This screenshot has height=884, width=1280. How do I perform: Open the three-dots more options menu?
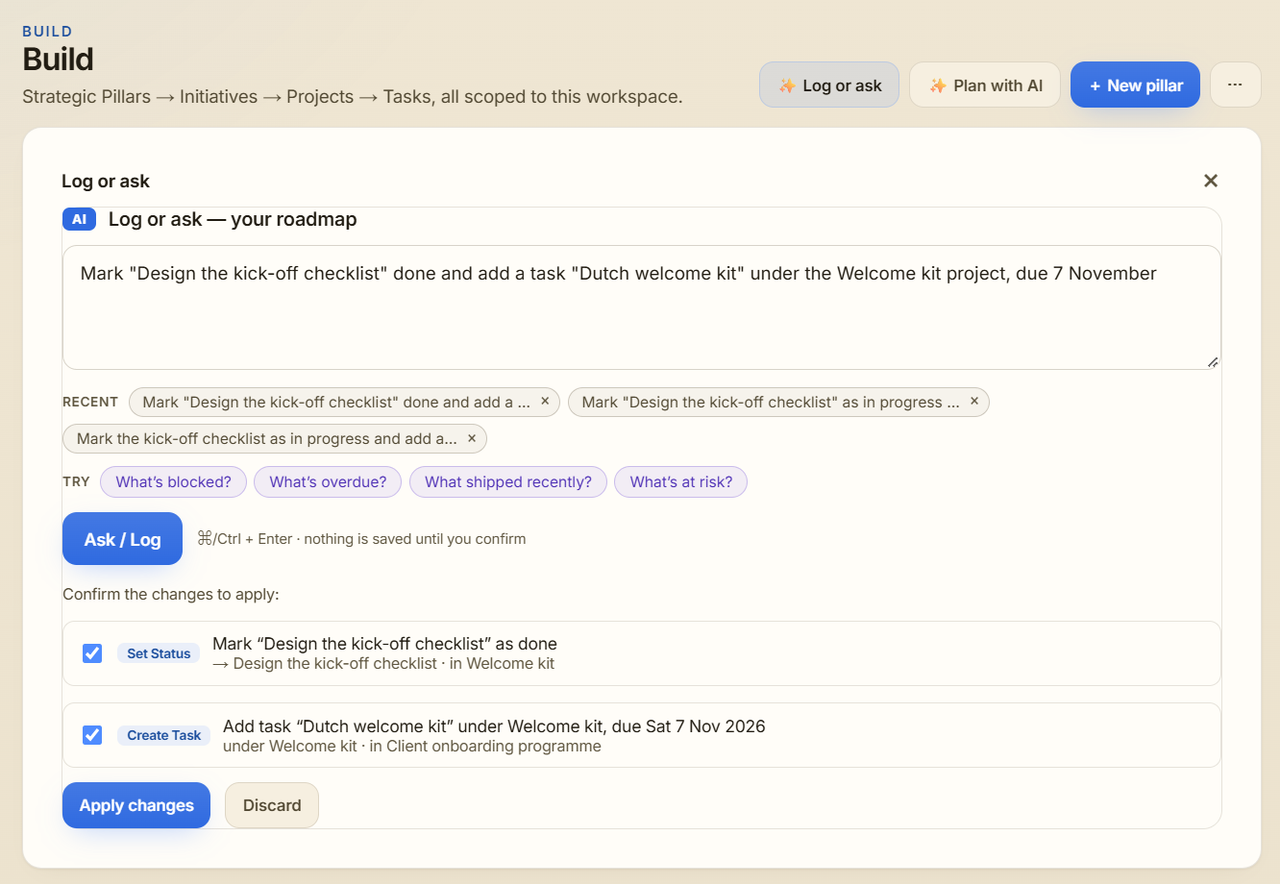point(1235,85)
